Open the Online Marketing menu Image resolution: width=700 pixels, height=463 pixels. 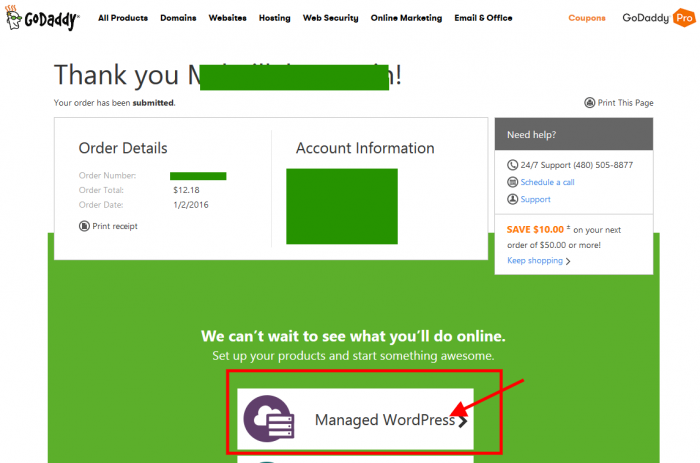pyautogui.click(x=406, y=18)
